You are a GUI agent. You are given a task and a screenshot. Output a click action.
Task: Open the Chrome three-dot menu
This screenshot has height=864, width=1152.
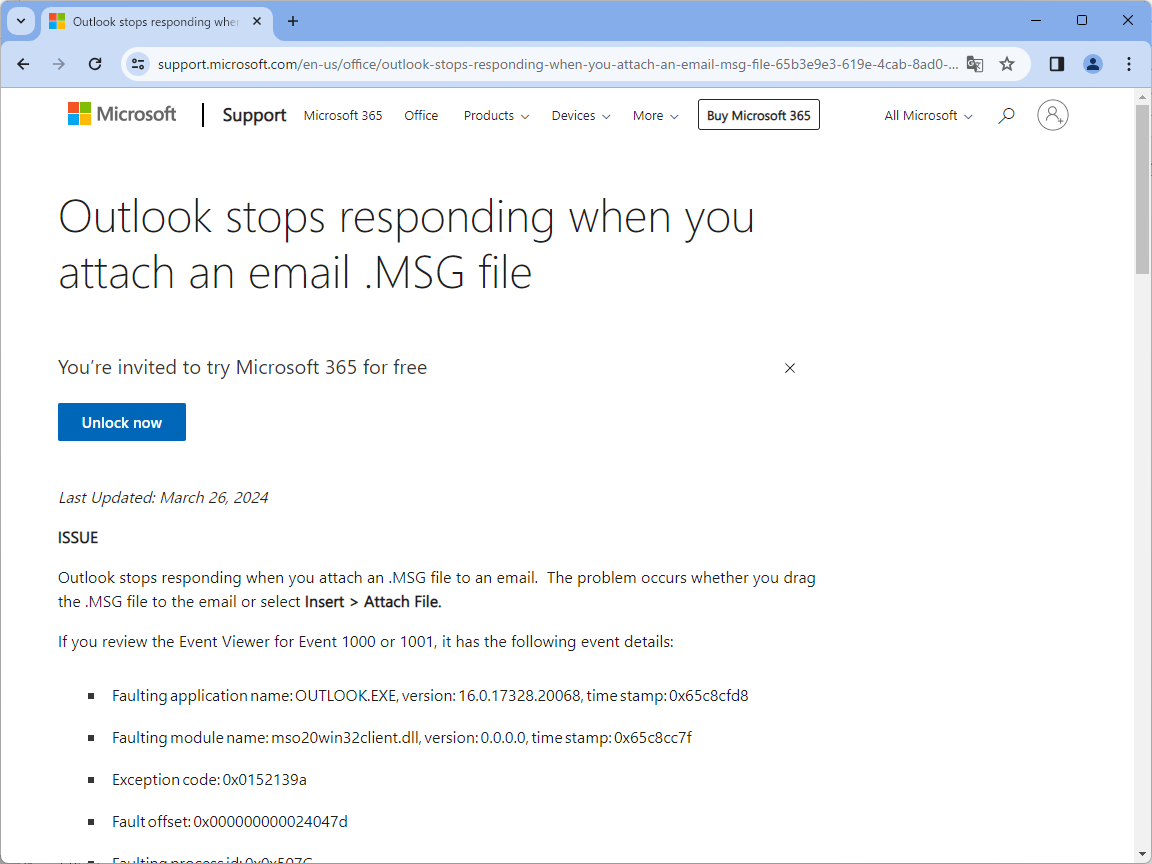click(x=1129, y=64)
